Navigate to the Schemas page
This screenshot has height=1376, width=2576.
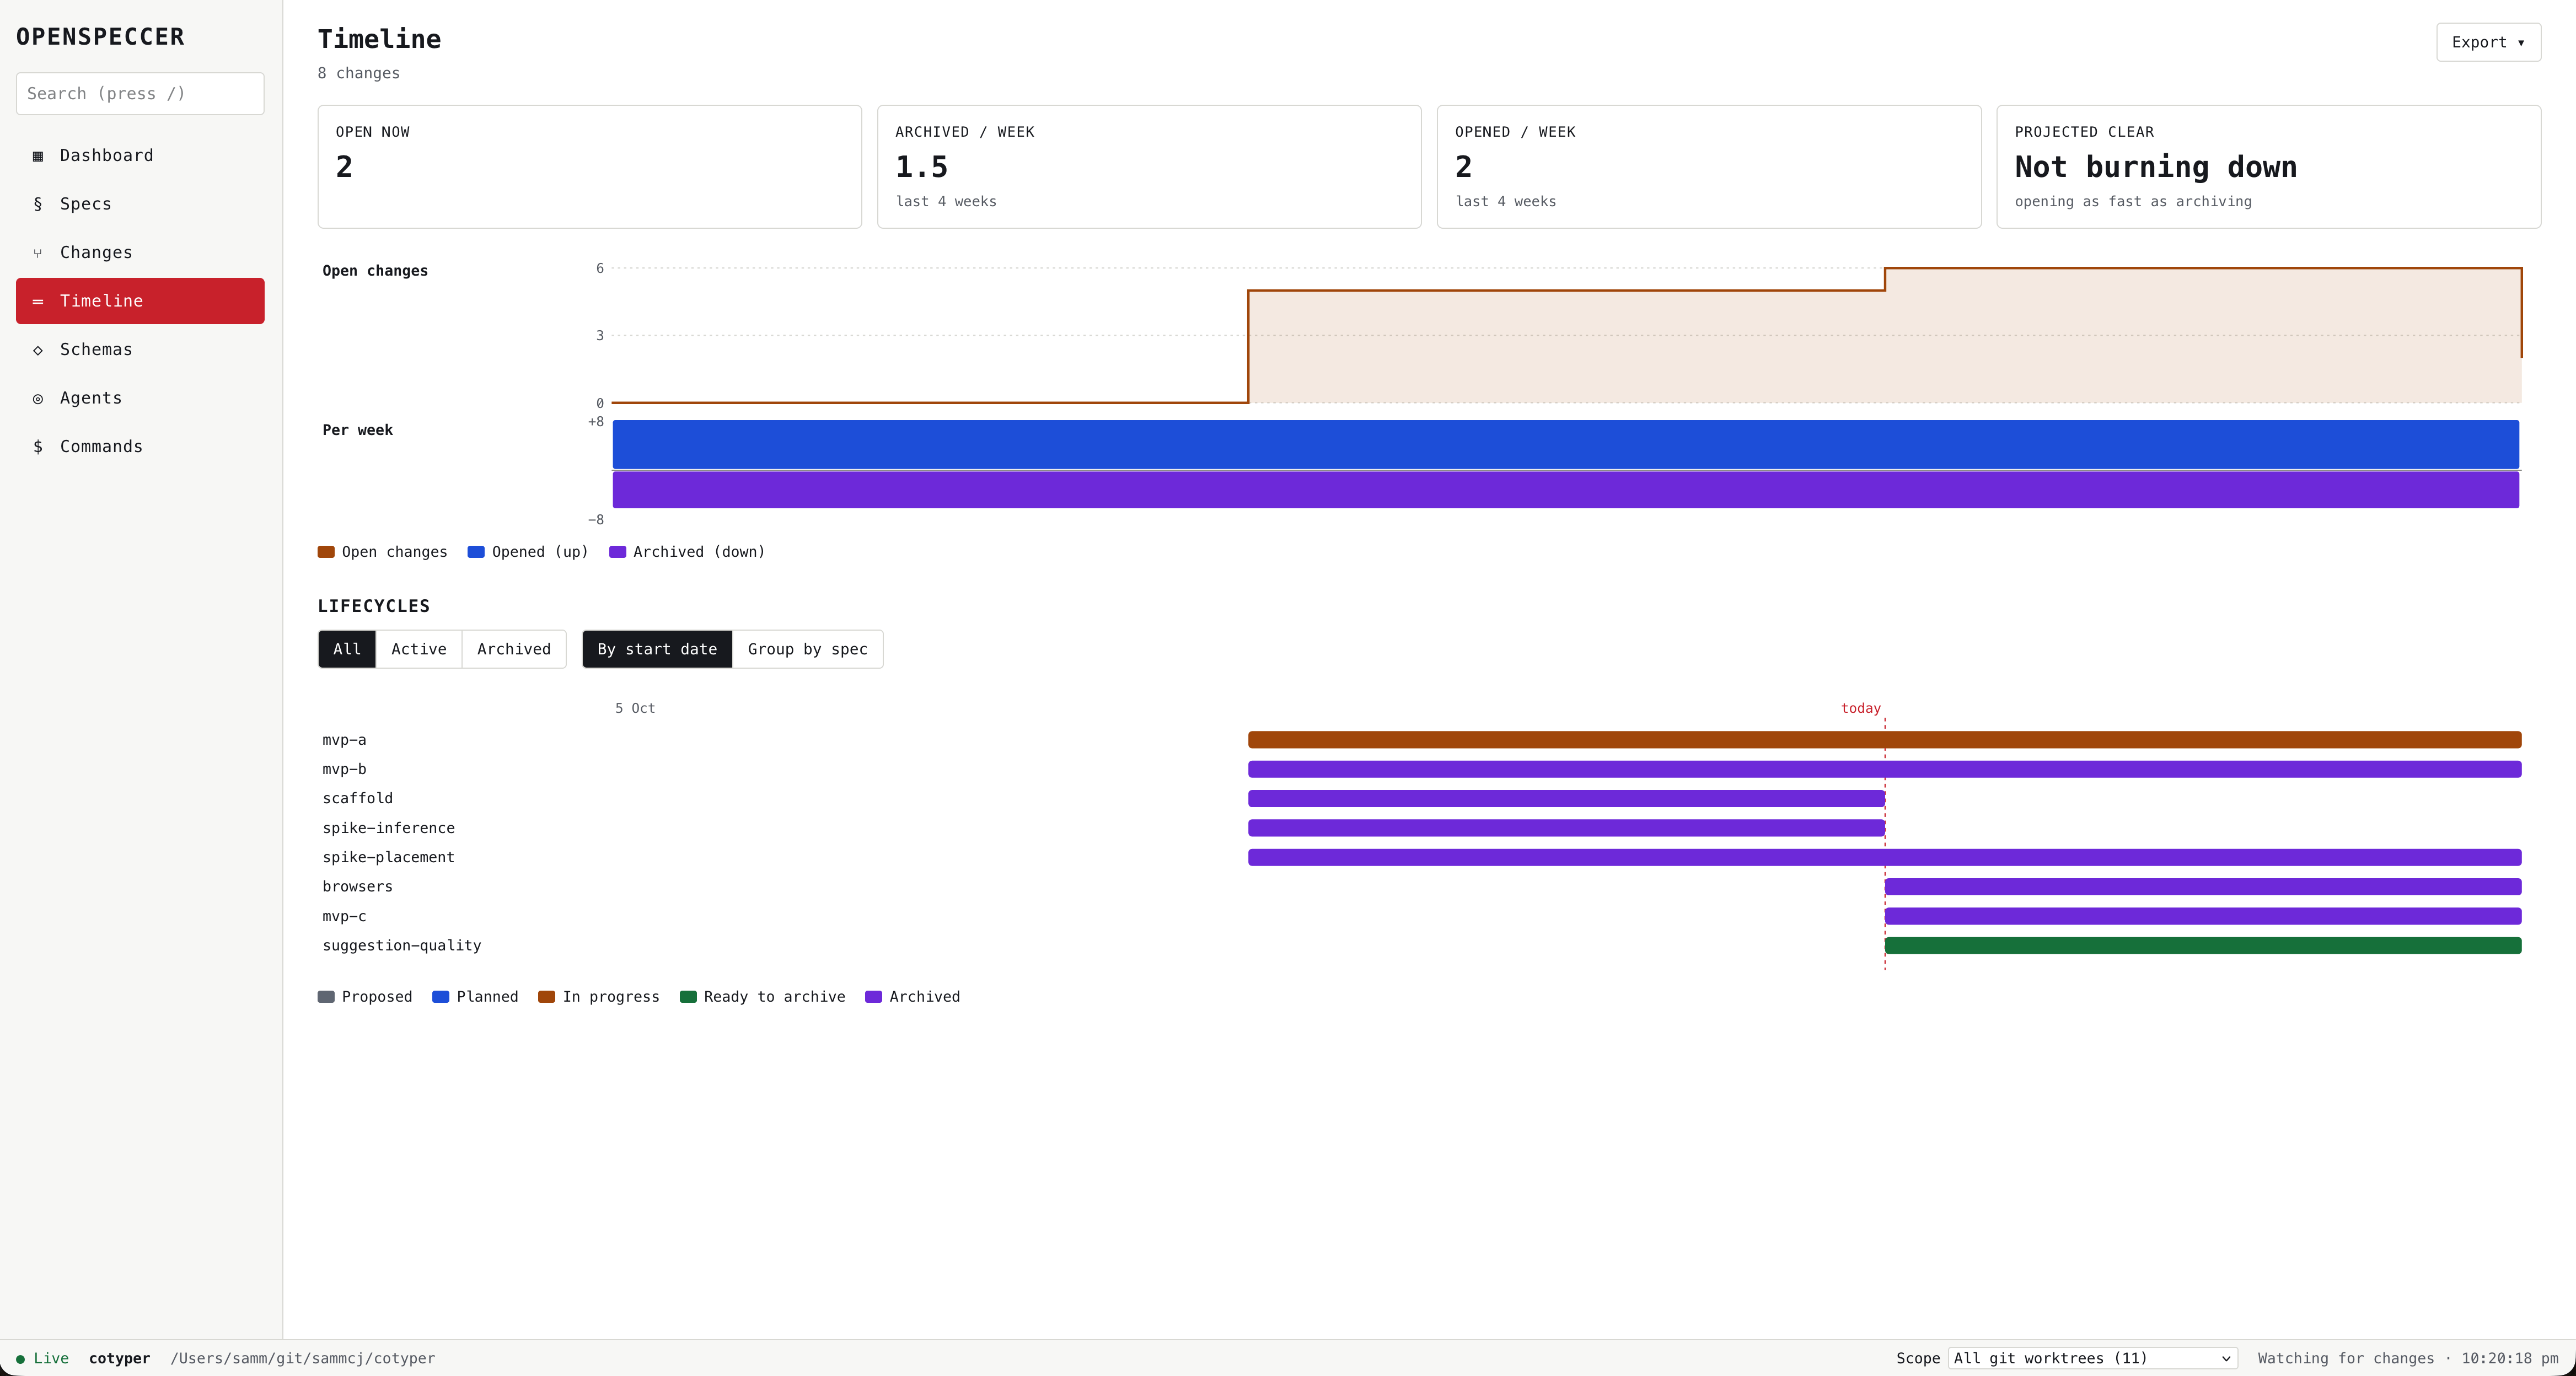140,349
